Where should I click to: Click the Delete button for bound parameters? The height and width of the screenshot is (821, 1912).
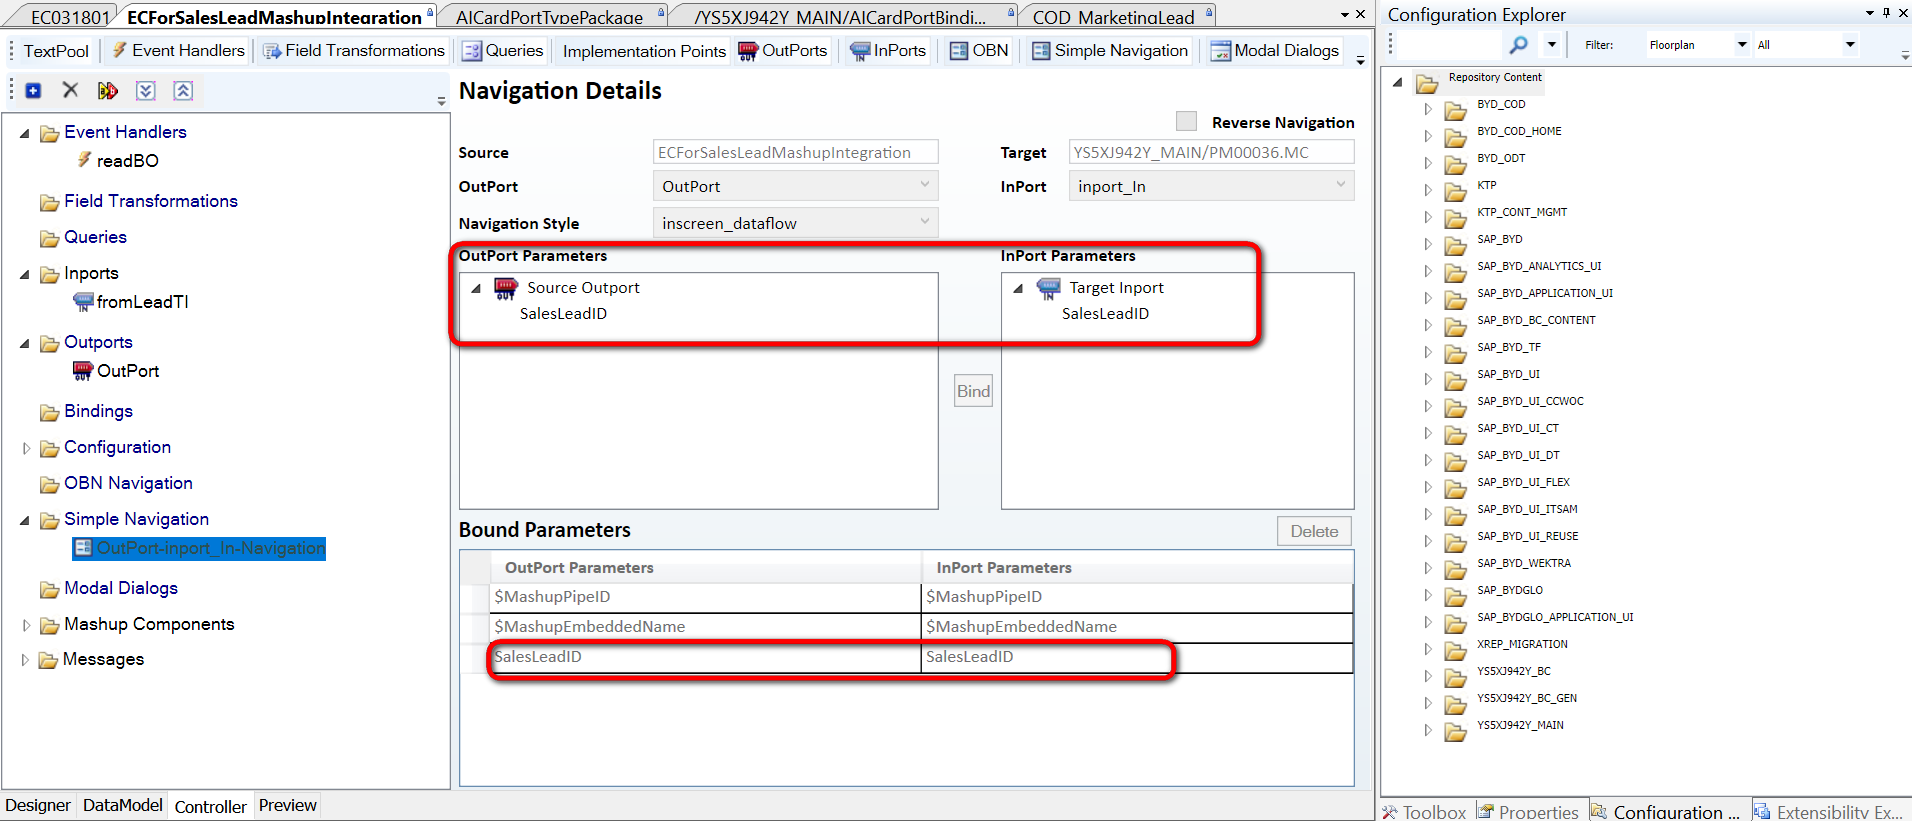pyautogui.click(x=1314, y=531)
